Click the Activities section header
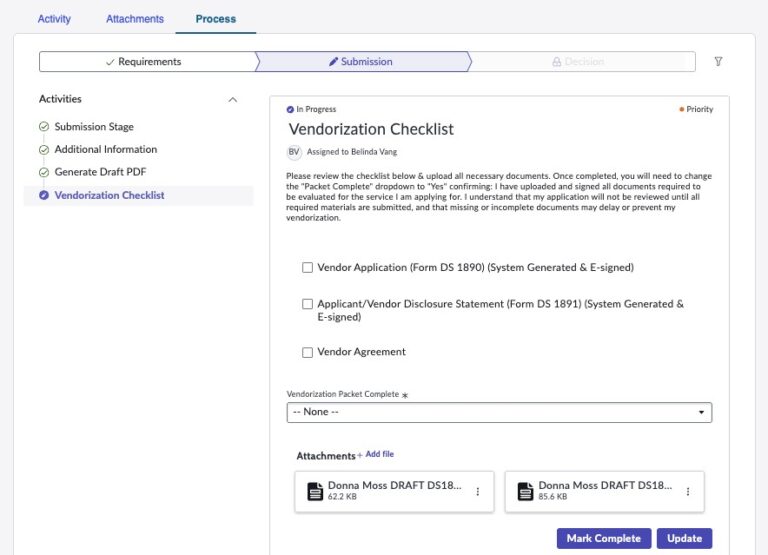The image size is (768, 555). 60,99
